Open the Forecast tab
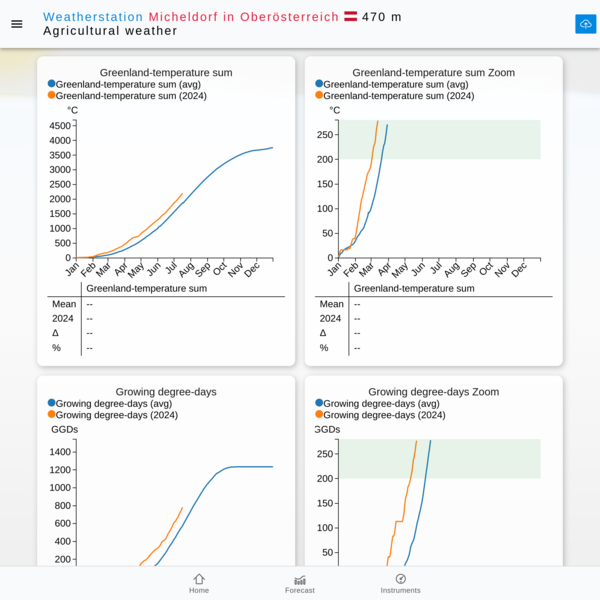The width and height of the screenshot is (600, 600). 300,584
